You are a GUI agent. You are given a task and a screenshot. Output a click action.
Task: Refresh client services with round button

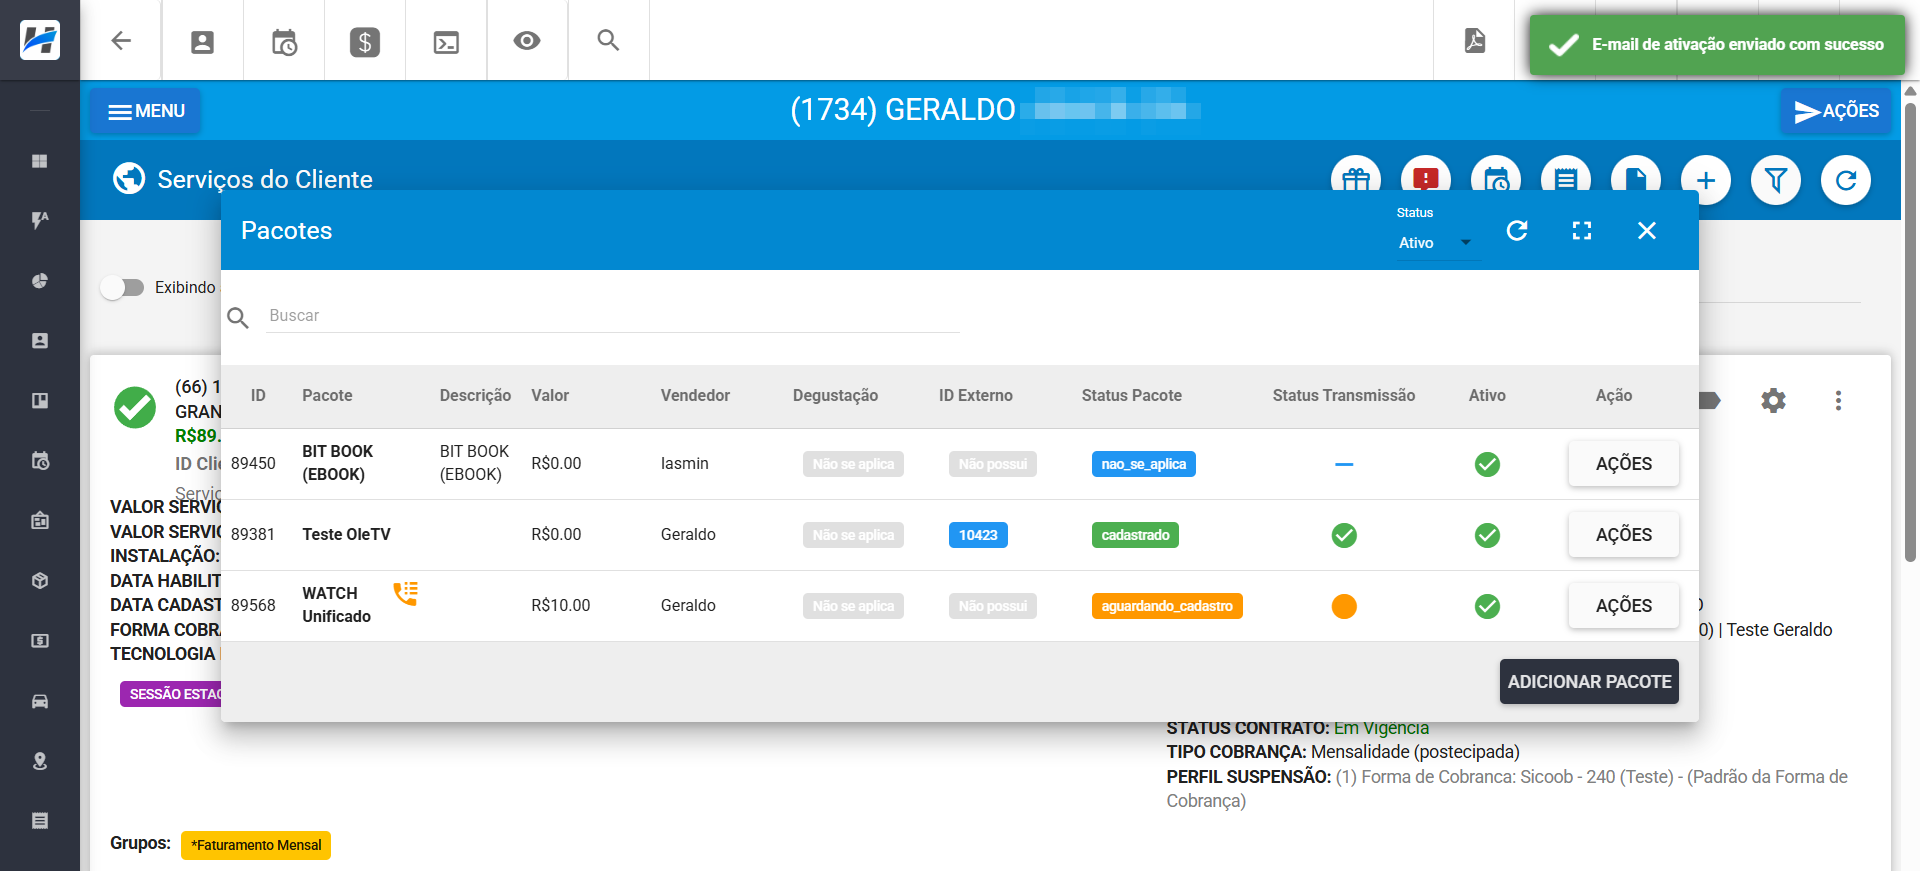[x=1846, y=180]
